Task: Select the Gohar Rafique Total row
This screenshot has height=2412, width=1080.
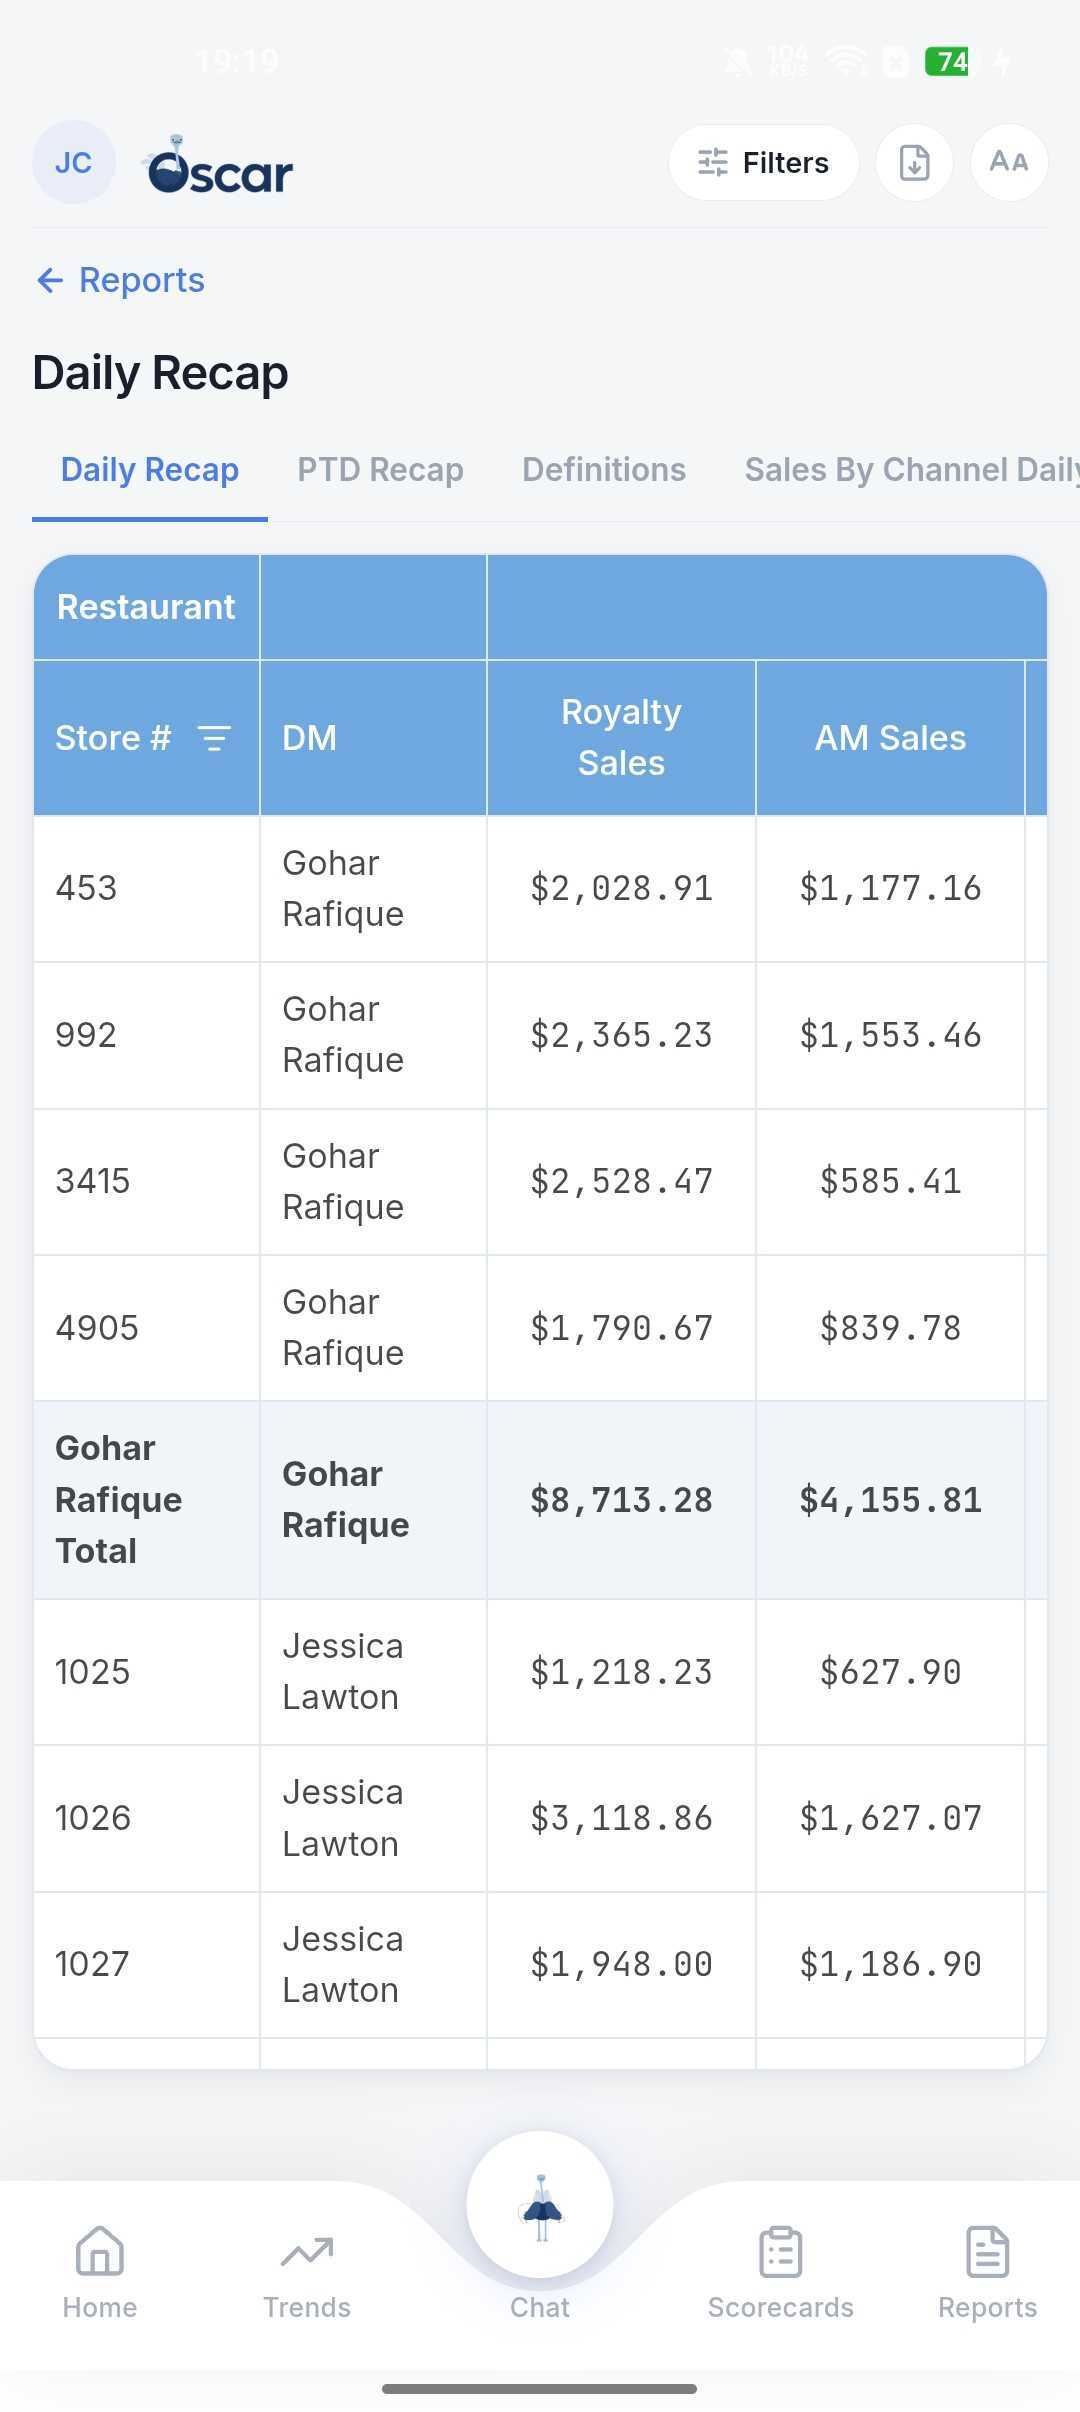Action: point(540,1500)
